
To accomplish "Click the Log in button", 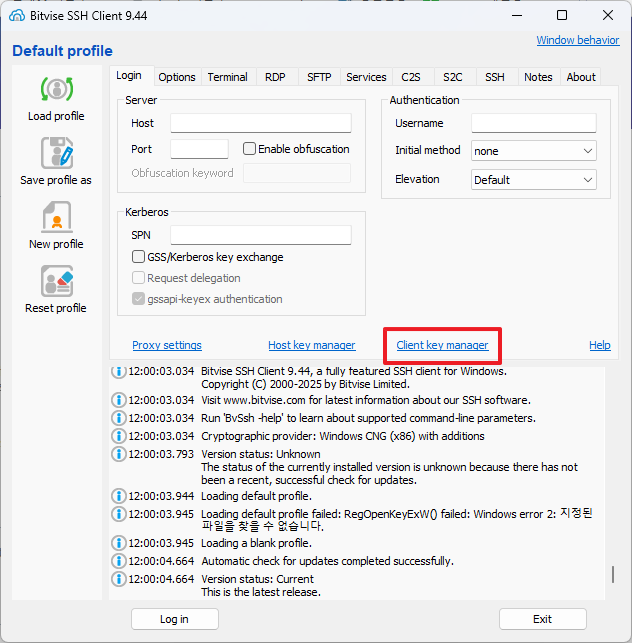I will pos(175,619).
